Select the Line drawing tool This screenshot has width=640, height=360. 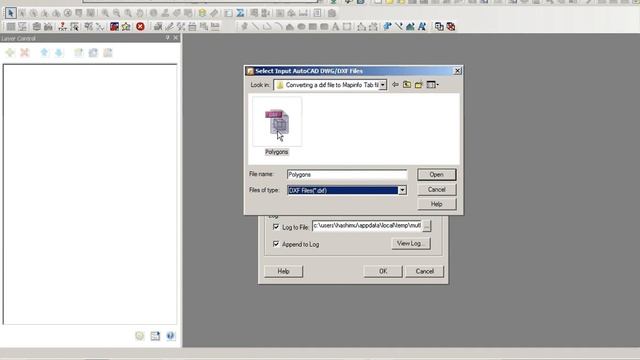click(x=256, y=27)
